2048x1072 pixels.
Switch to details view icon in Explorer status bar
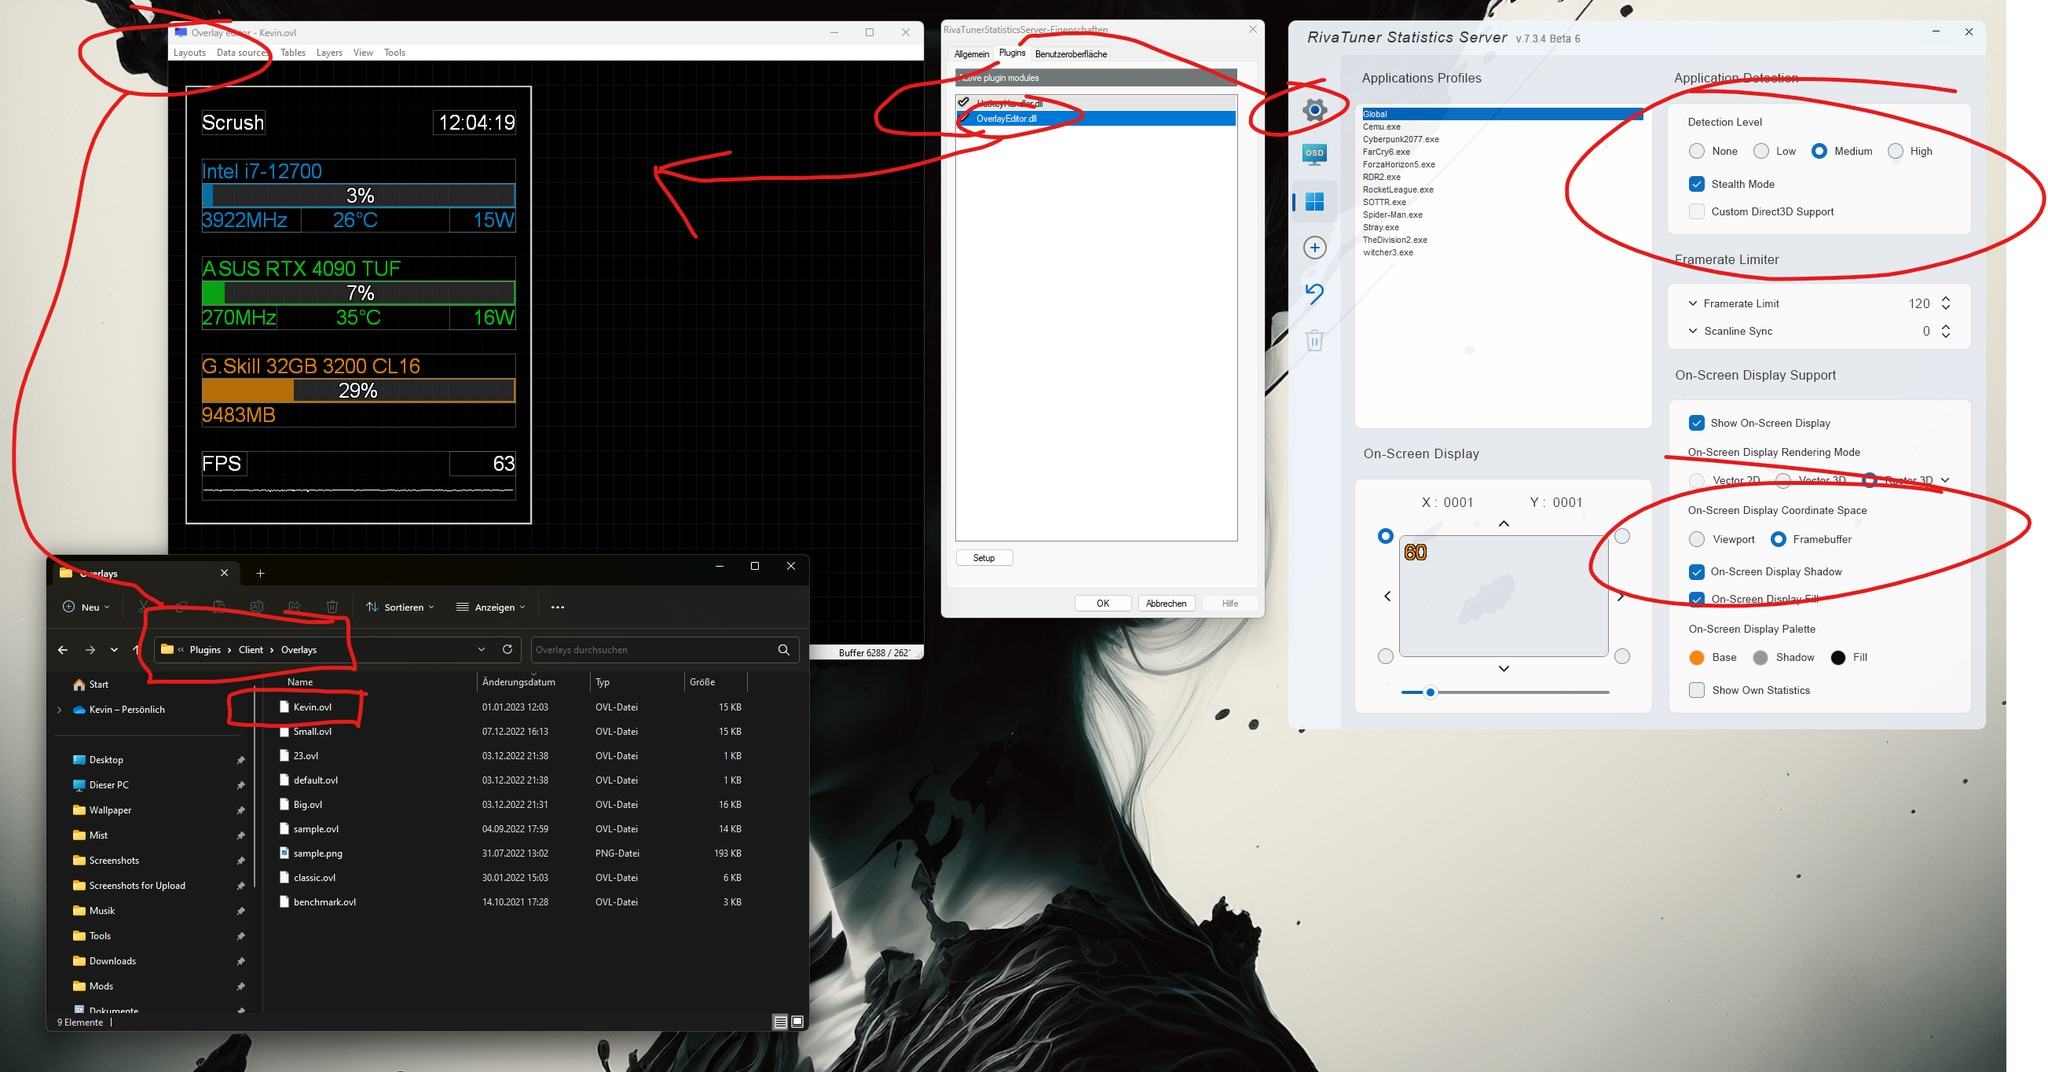780,1022
